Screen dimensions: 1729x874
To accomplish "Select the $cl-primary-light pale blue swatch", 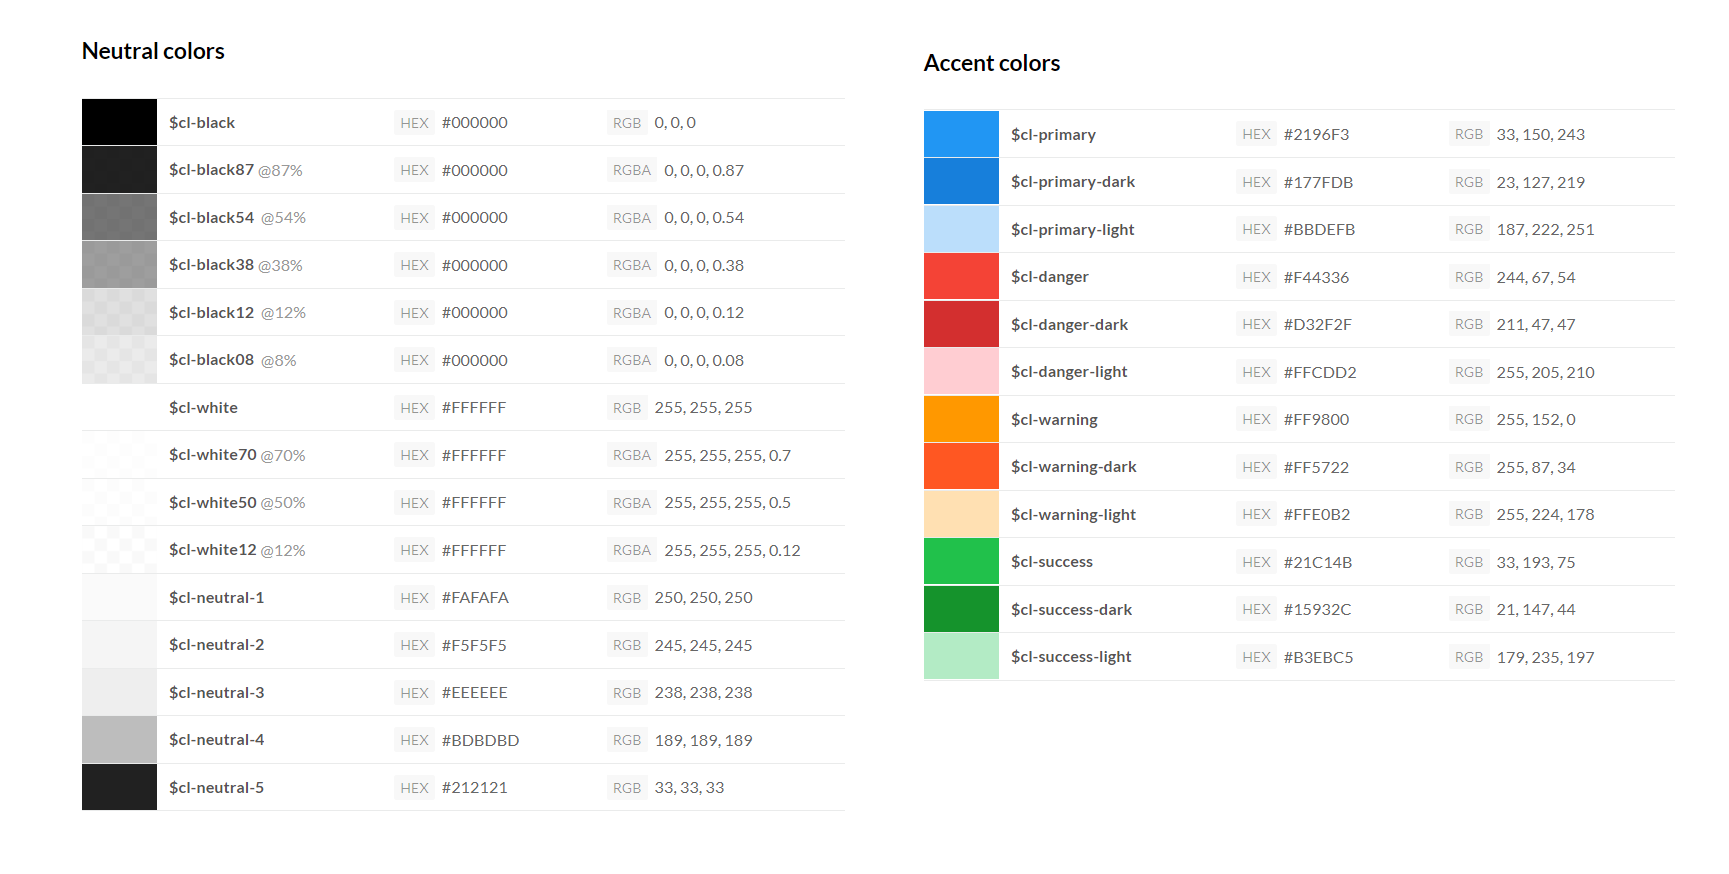I will pos(960,229).
